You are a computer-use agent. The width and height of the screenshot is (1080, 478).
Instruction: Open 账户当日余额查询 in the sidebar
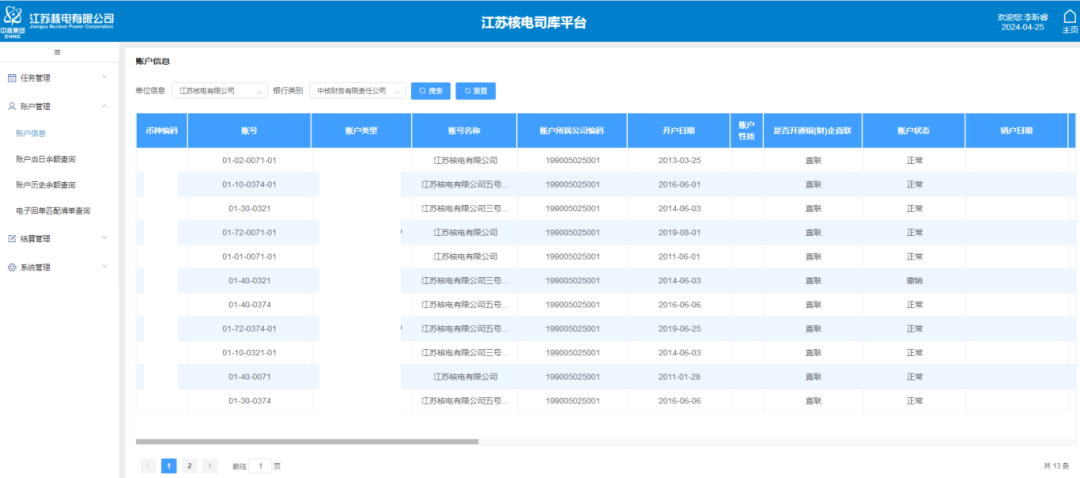coord(46,159)
